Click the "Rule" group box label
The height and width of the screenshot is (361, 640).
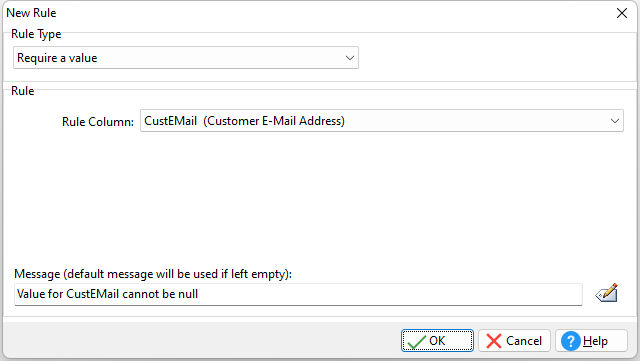[22, 91]
